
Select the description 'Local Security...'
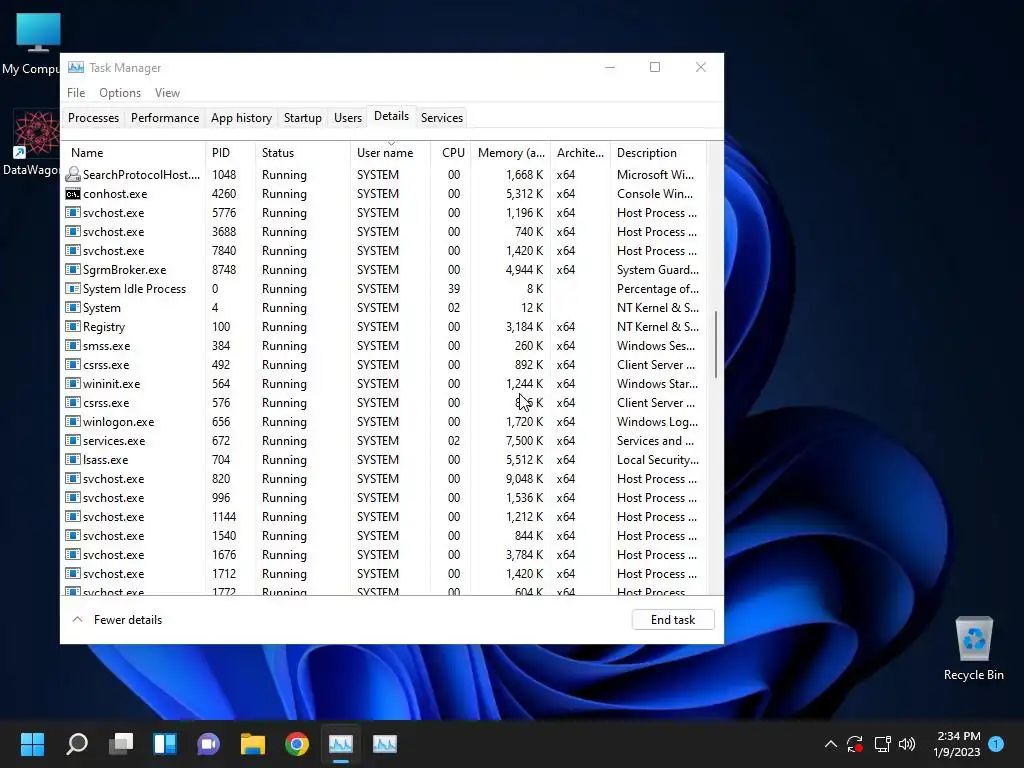(x=658, y=459)
